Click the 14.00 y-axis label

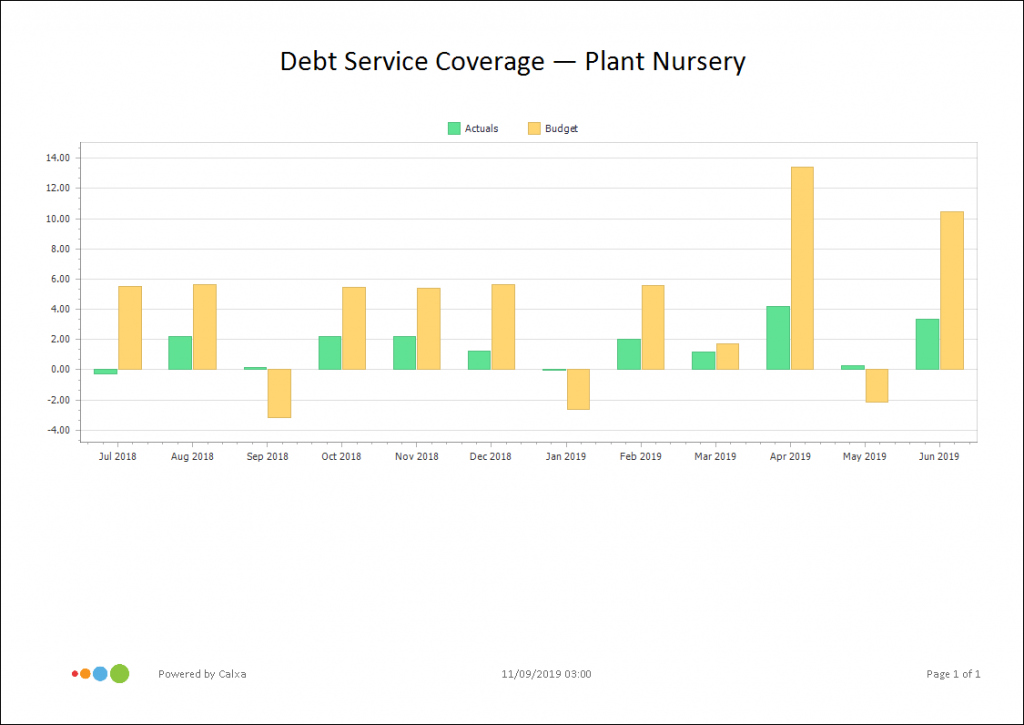pyautogui.click(x=58, y=158)
